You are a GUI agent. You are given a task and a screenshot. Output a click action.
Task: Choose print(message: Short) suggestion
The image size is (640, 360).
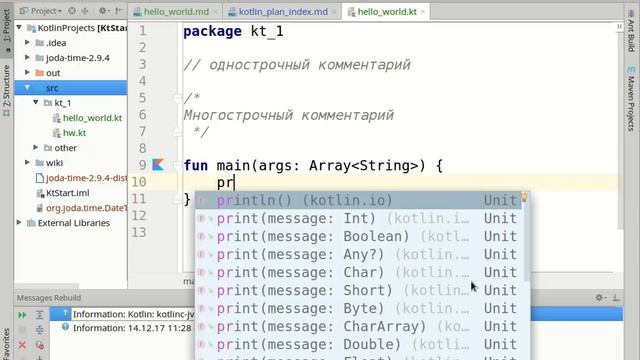tap(358, 290)
